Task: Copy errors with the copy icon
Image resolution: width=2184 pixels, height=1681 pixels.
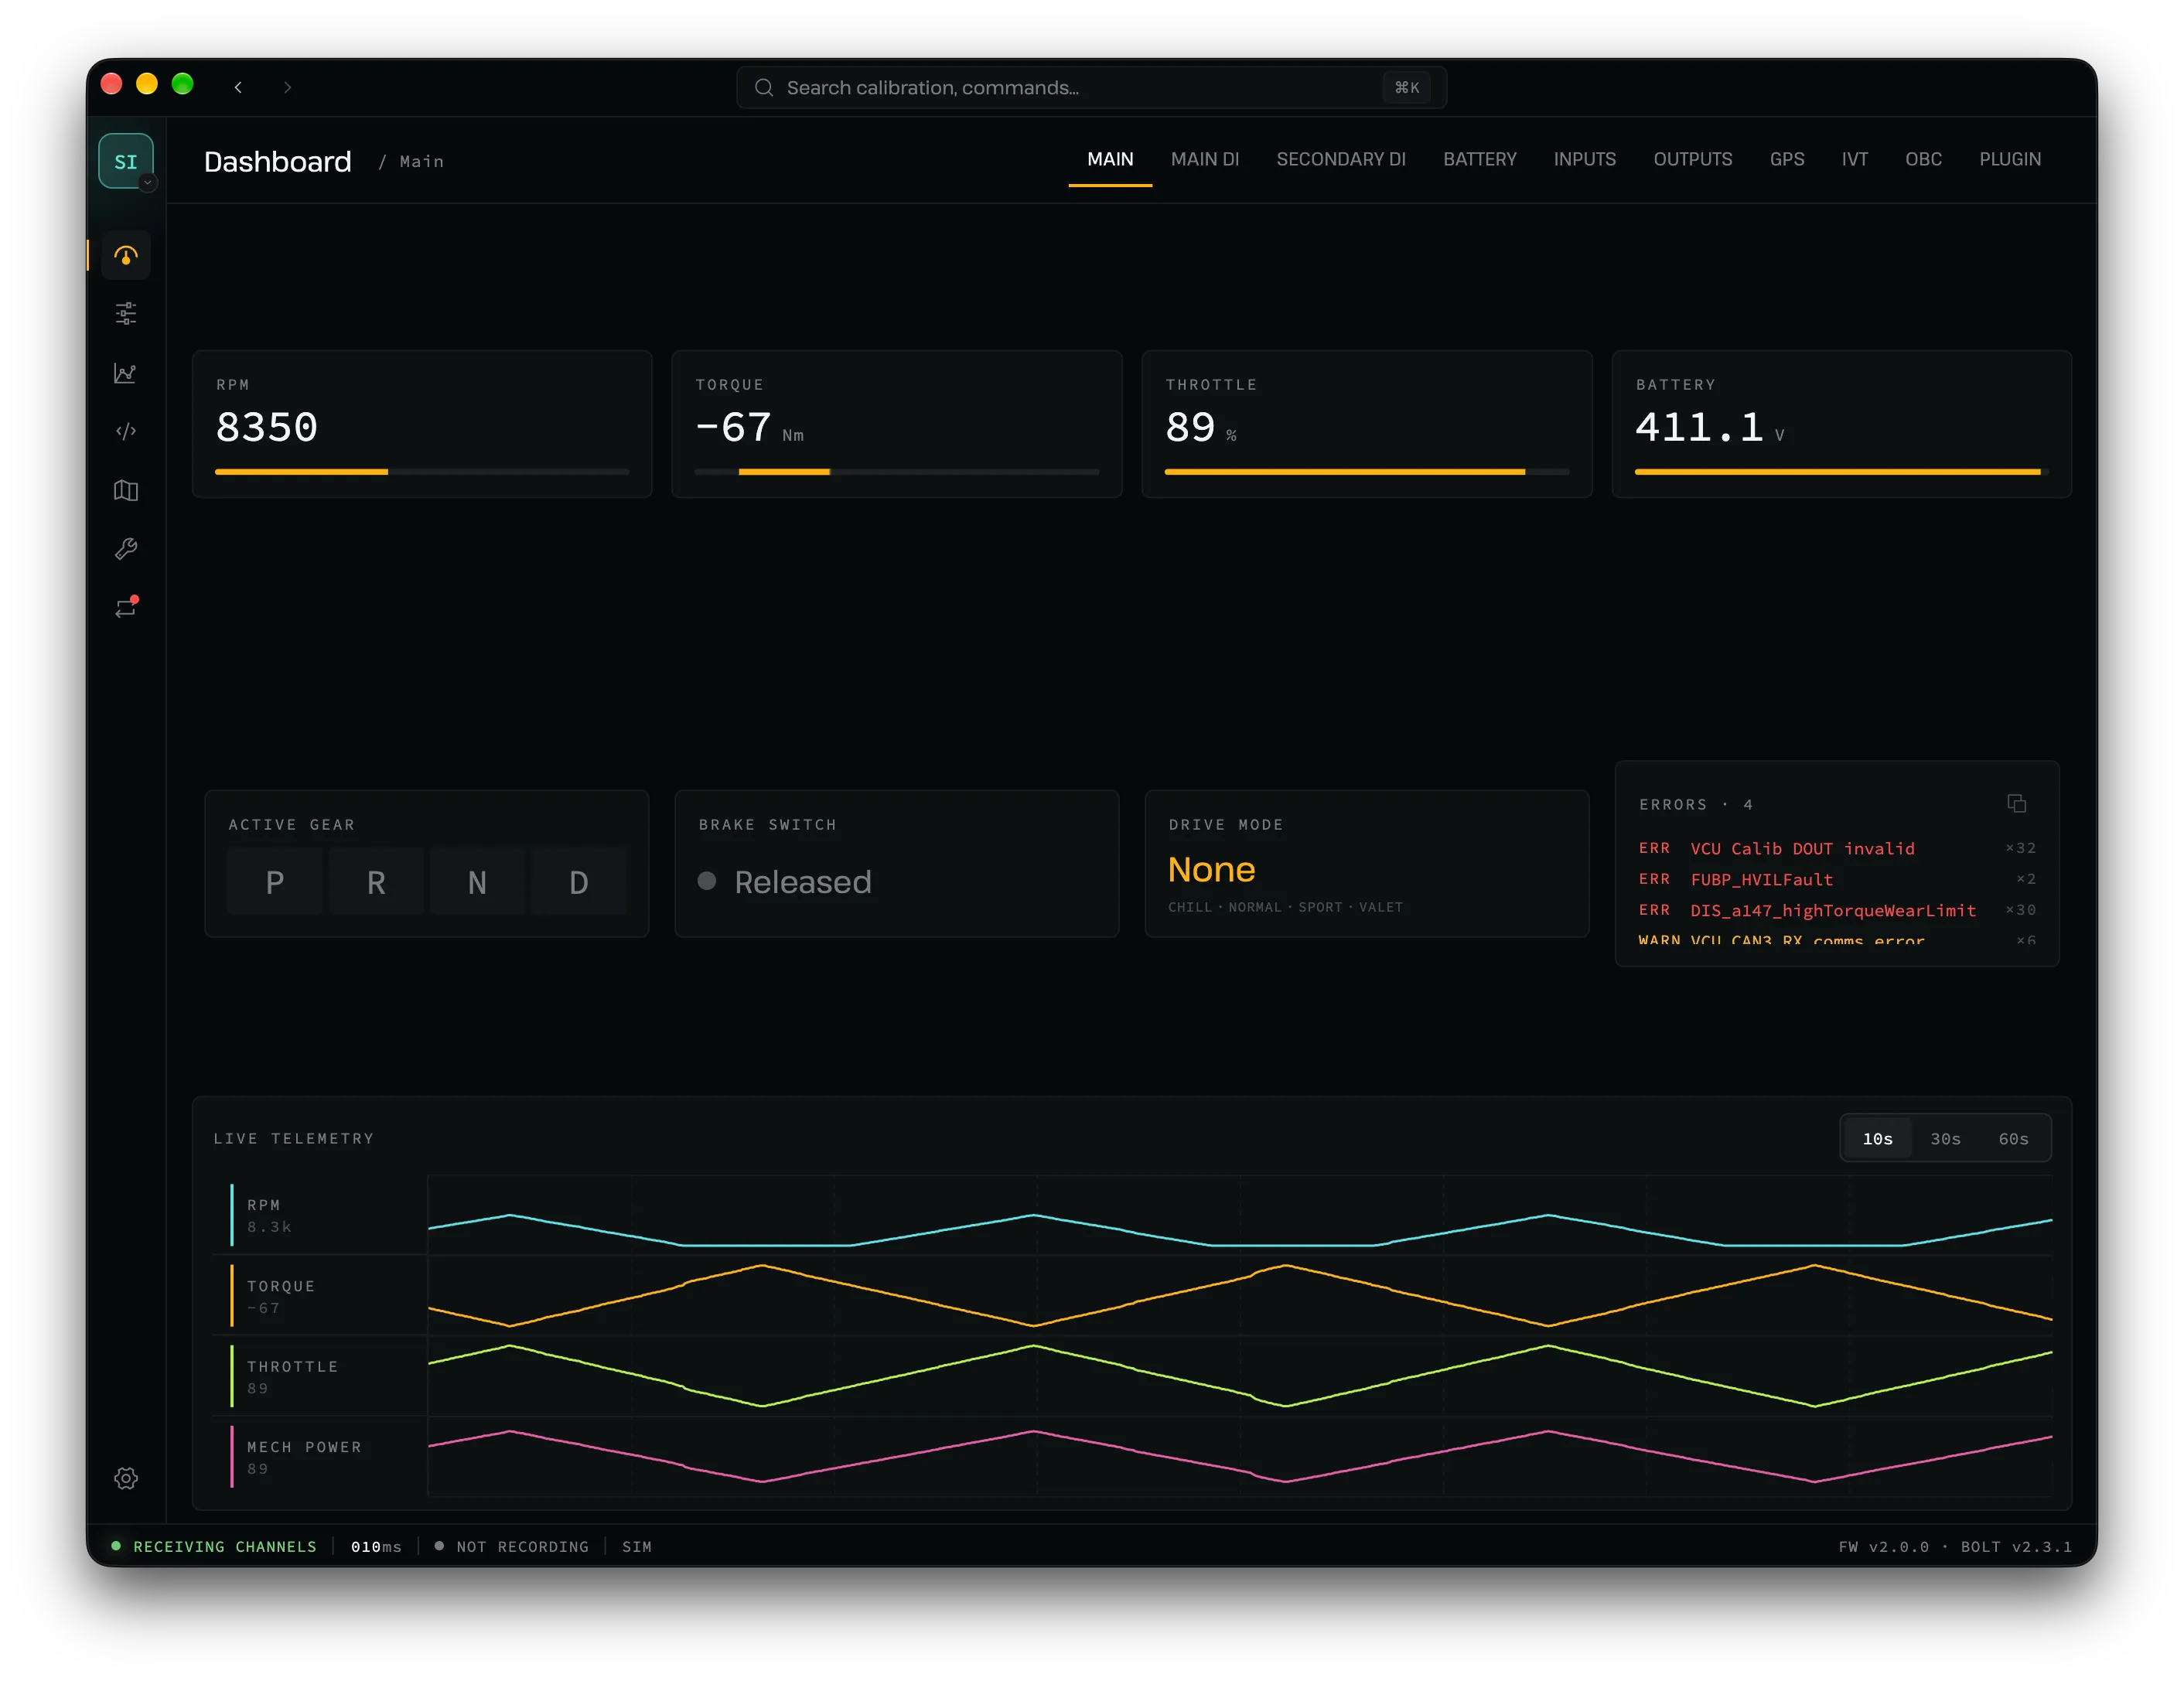Action: tap(2016, 804)
